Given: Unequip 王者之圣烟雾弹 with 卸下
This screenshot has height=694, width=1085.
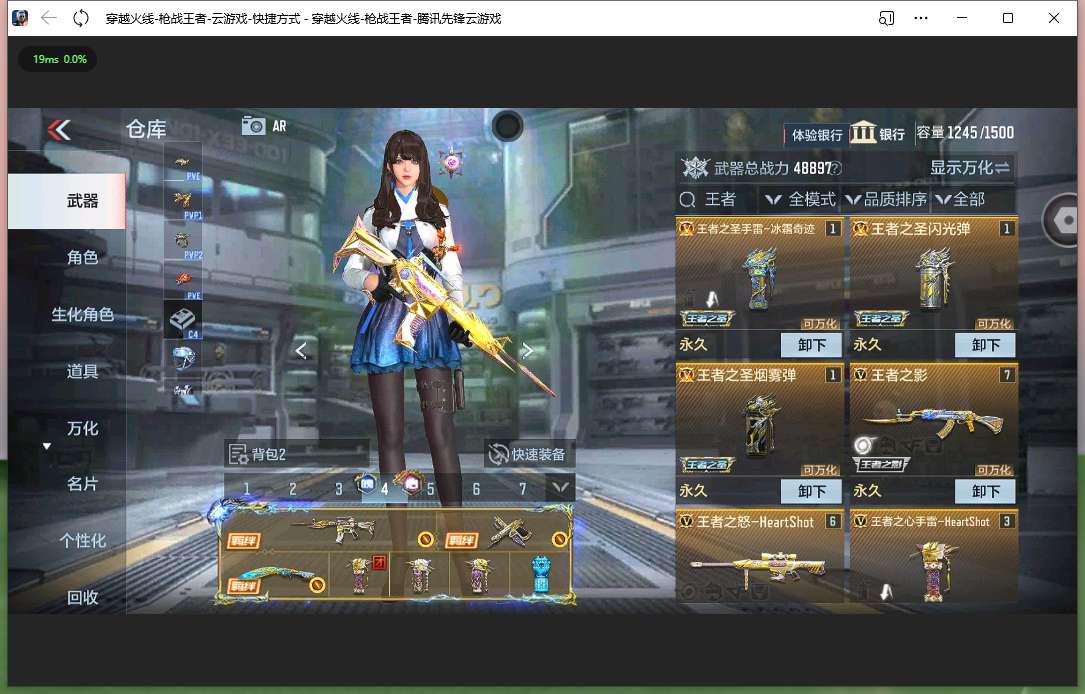Looking at the screenshot, I should 811,491.
